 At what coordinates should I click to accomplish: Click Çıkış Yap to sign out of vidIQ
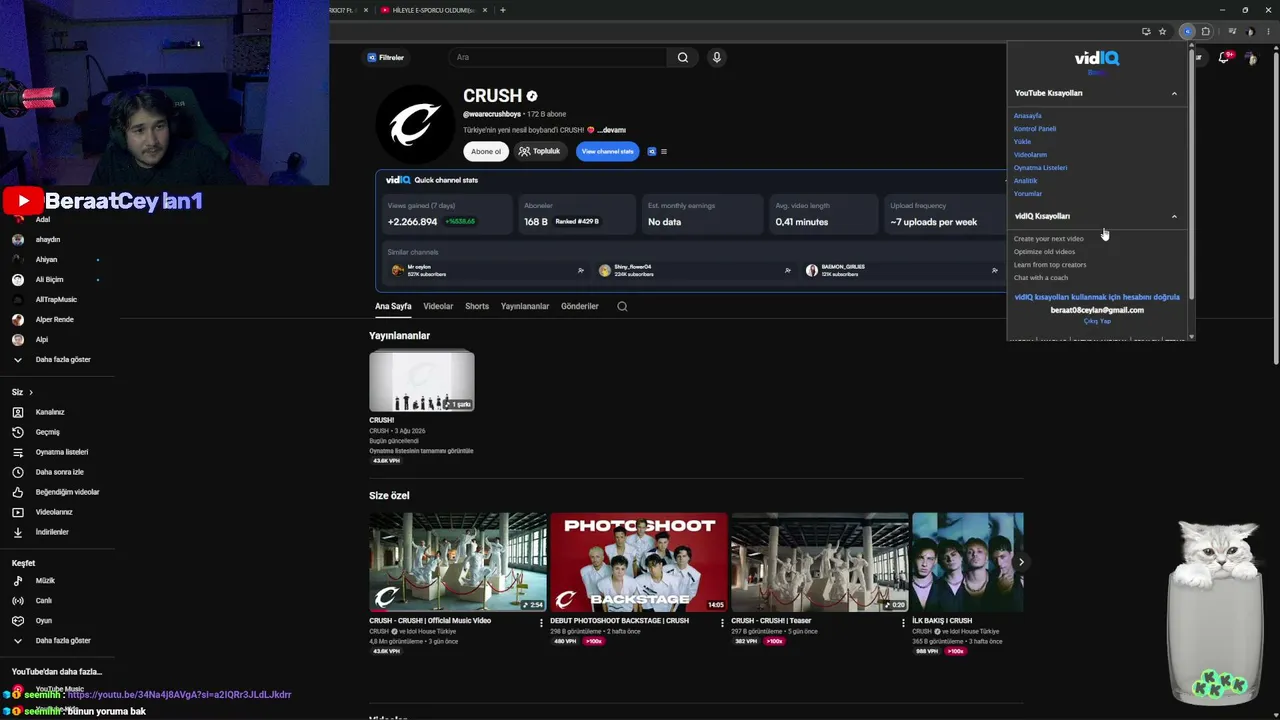click(1097, 321)
